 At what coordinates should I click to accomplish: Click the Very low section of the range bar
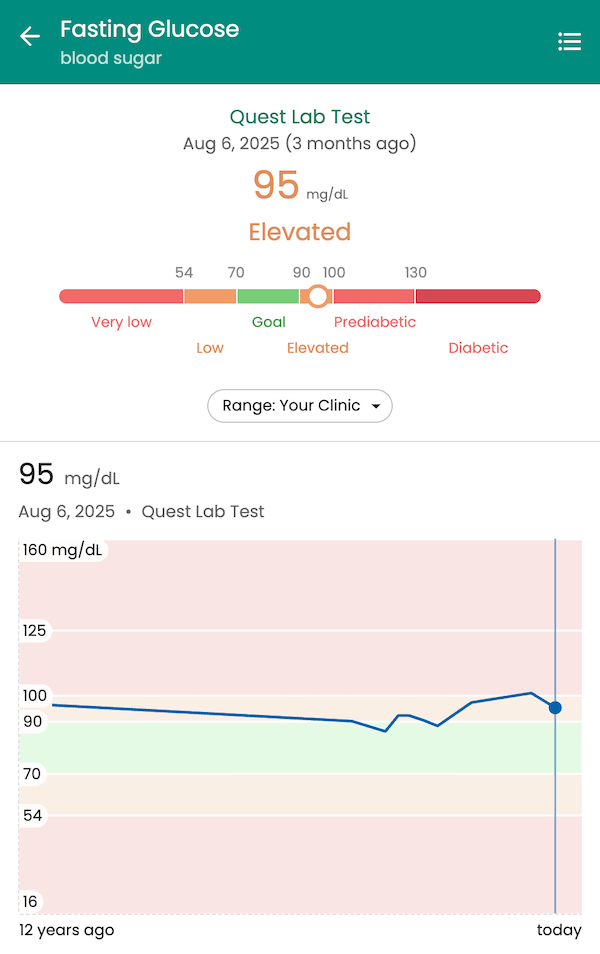coord(120,296)
